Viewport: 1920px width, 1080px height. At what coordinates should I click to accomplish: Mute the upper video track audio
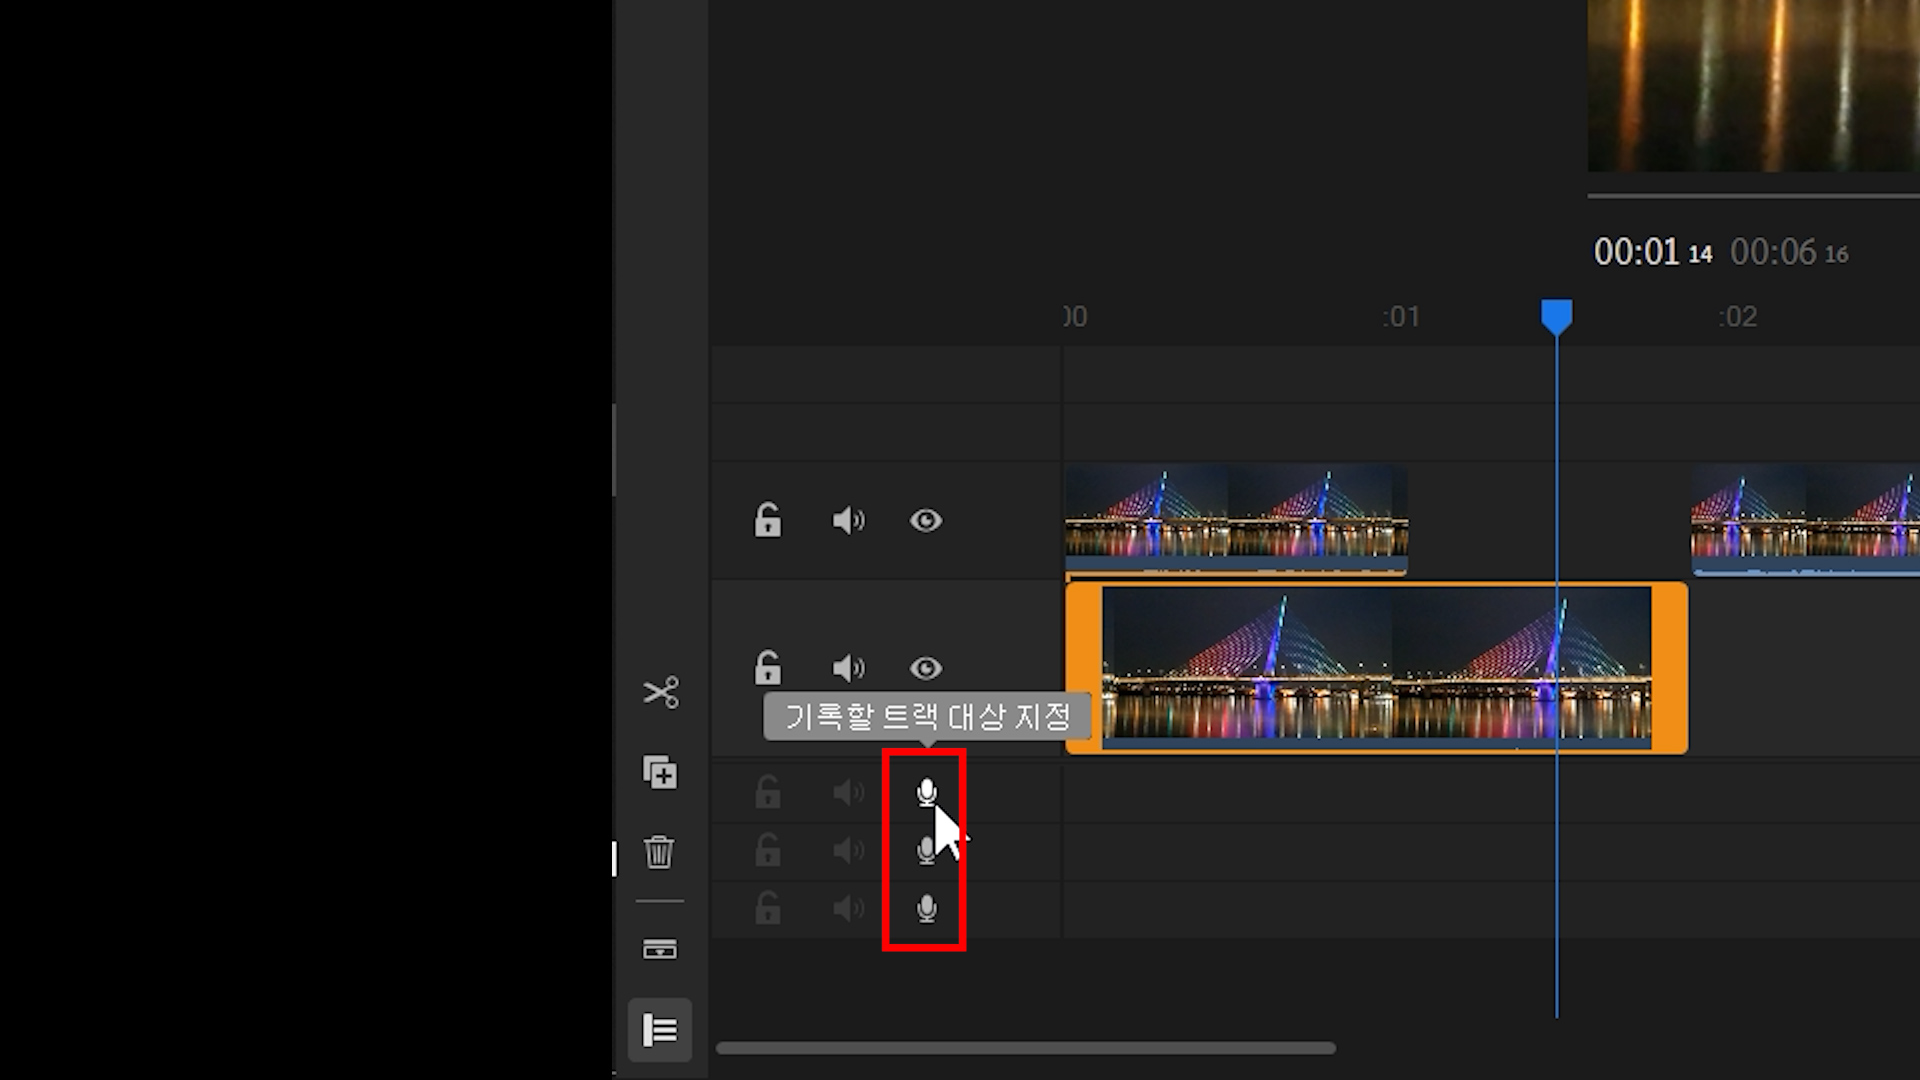(848, 520)
